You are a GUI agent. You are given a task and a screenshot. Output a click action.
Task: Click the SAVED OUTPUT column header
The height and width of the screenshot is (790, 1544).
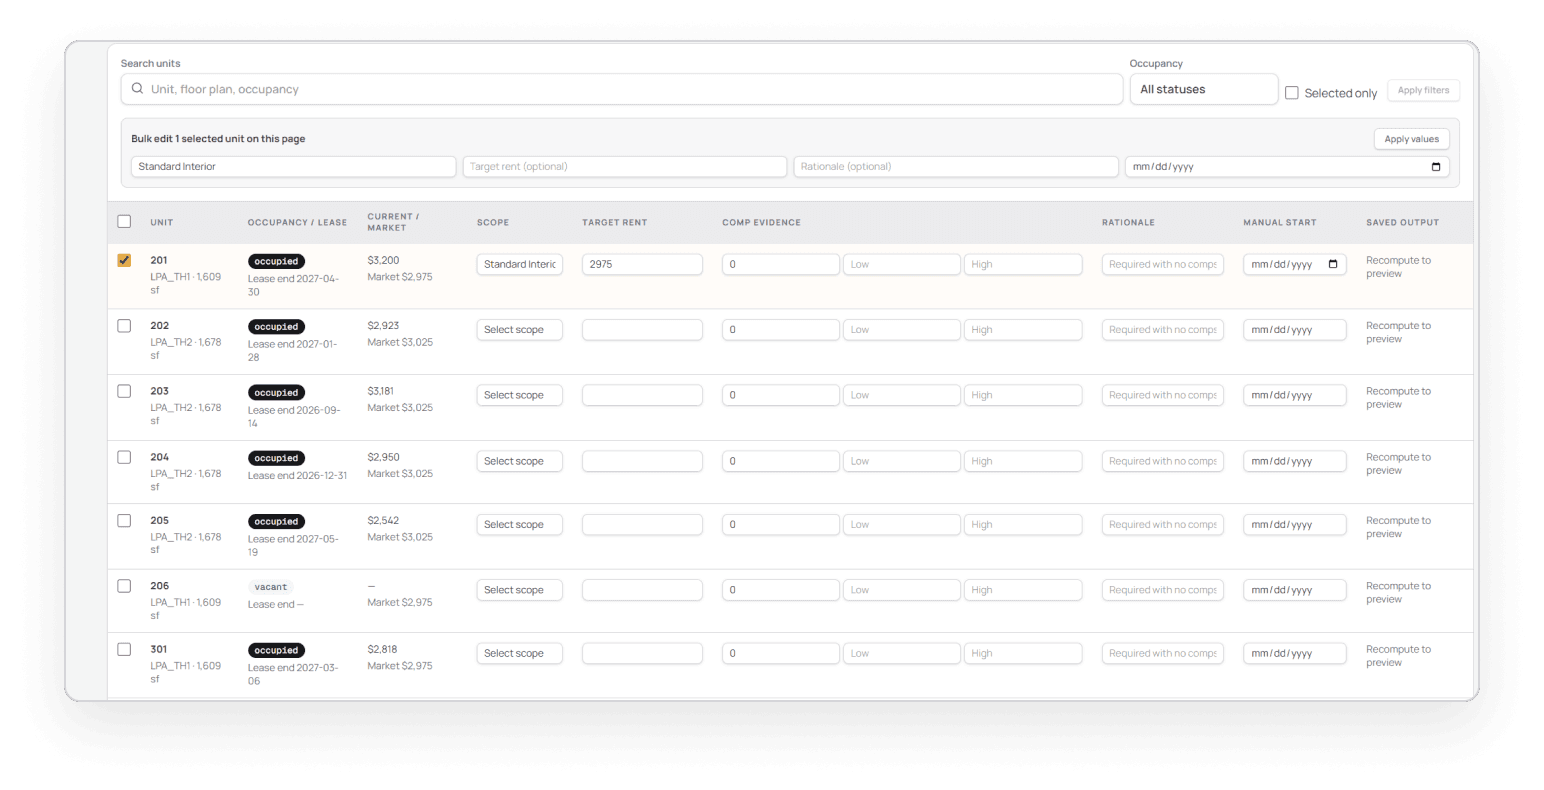1403,223
